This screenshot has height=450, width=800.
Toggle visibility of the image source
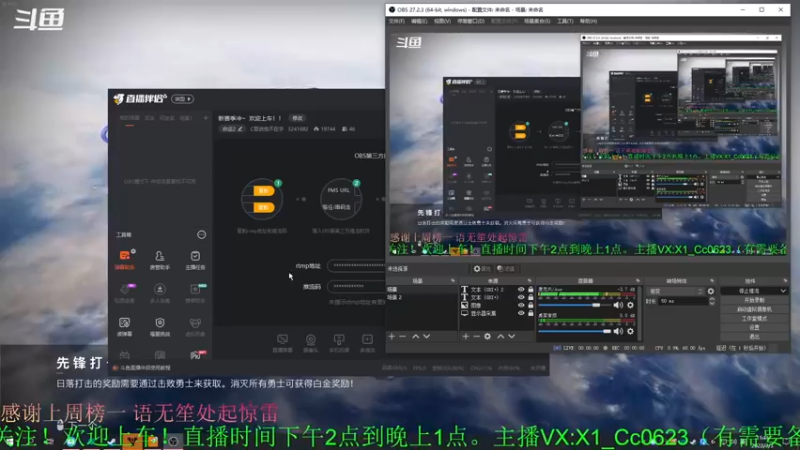point(521,305)
